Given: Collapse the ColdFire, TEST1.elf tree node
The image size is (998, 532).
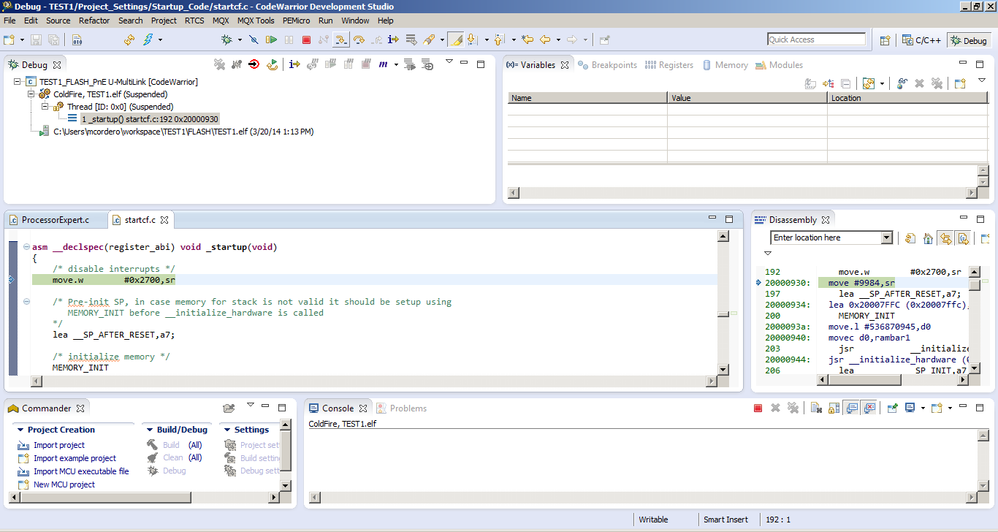Looking at the screenshot, I should pyautogui.click(x=32, y=94).
